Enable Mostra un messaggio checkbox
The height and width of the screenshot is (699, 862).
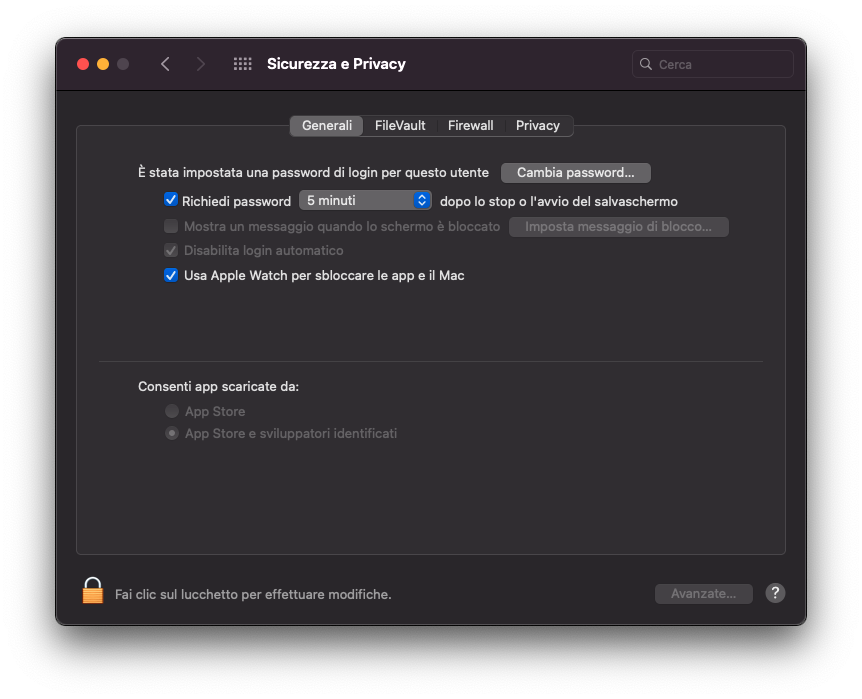(171, 226)
